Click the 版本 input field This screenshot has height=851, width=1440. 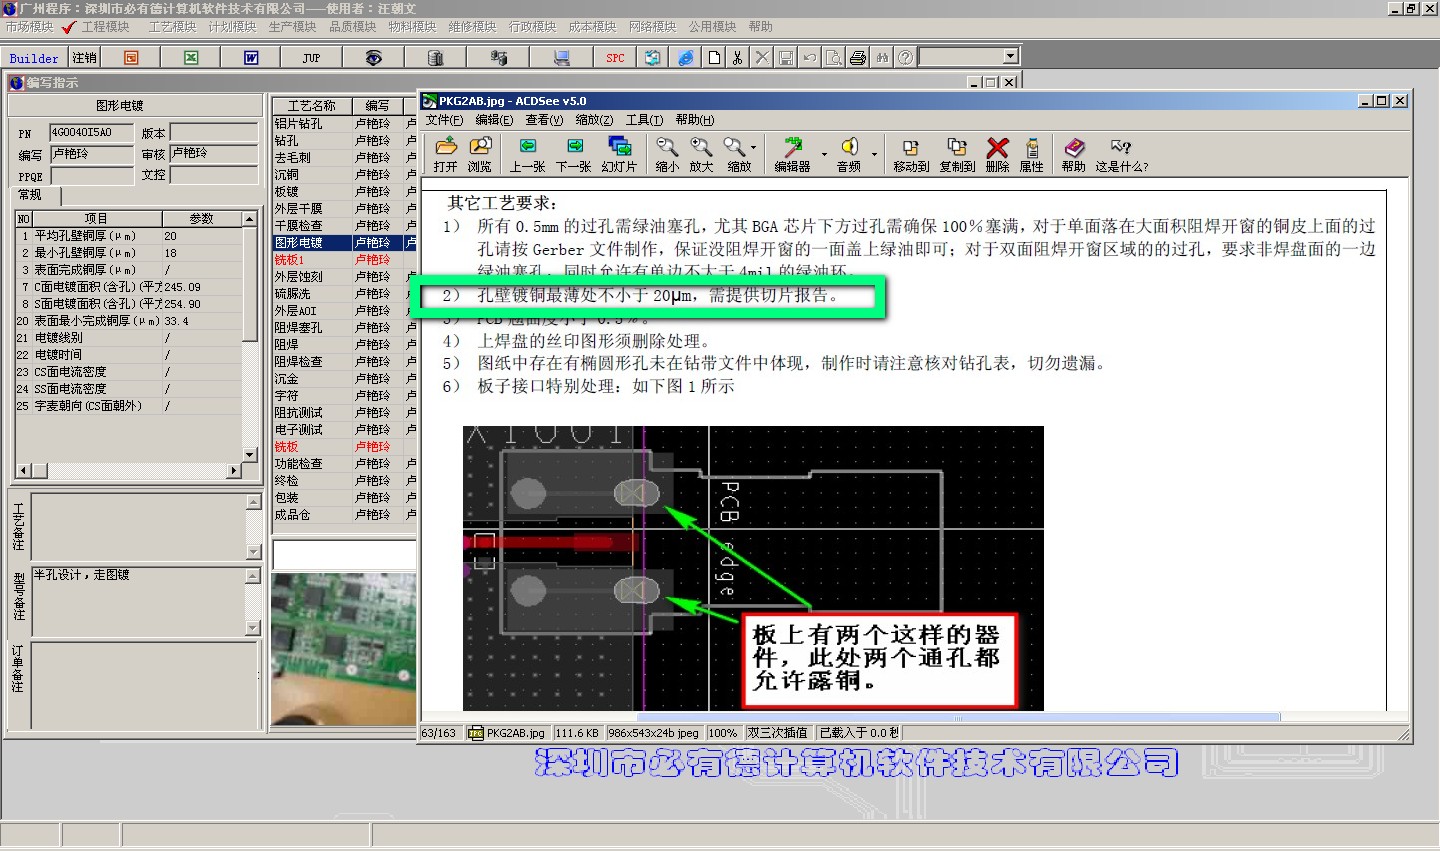point(214,133)
